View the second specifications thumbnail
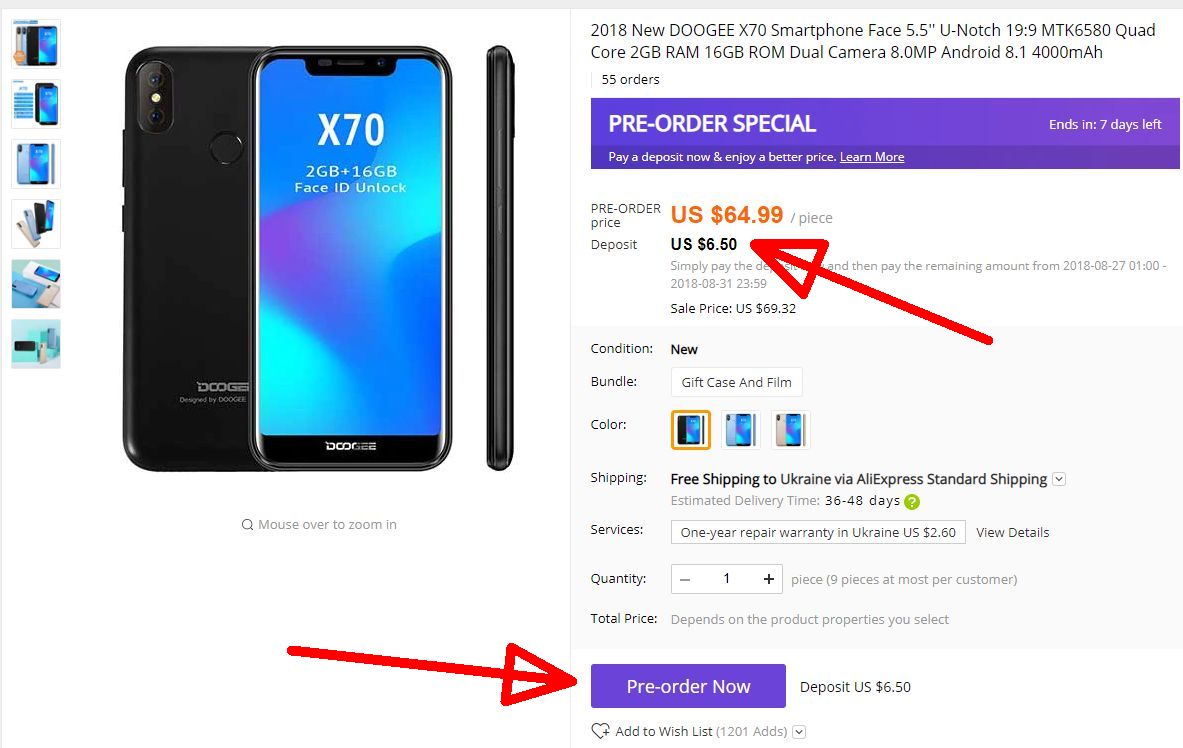The image size is (1183, 748). tap(35, 103)
